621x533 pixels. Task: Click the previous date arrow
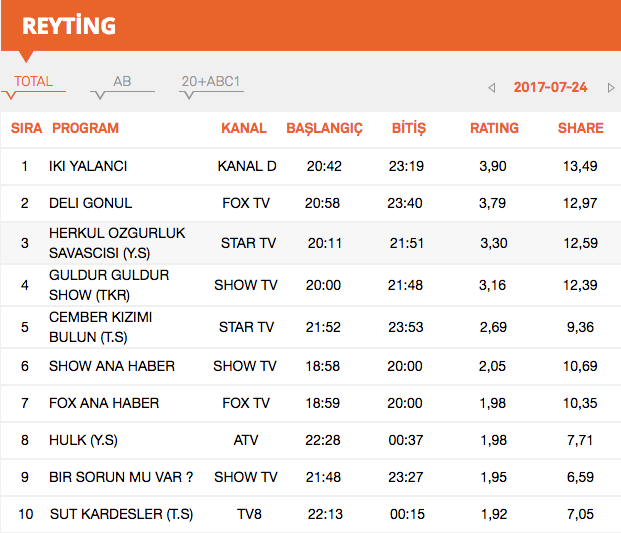tap(492, 88)
